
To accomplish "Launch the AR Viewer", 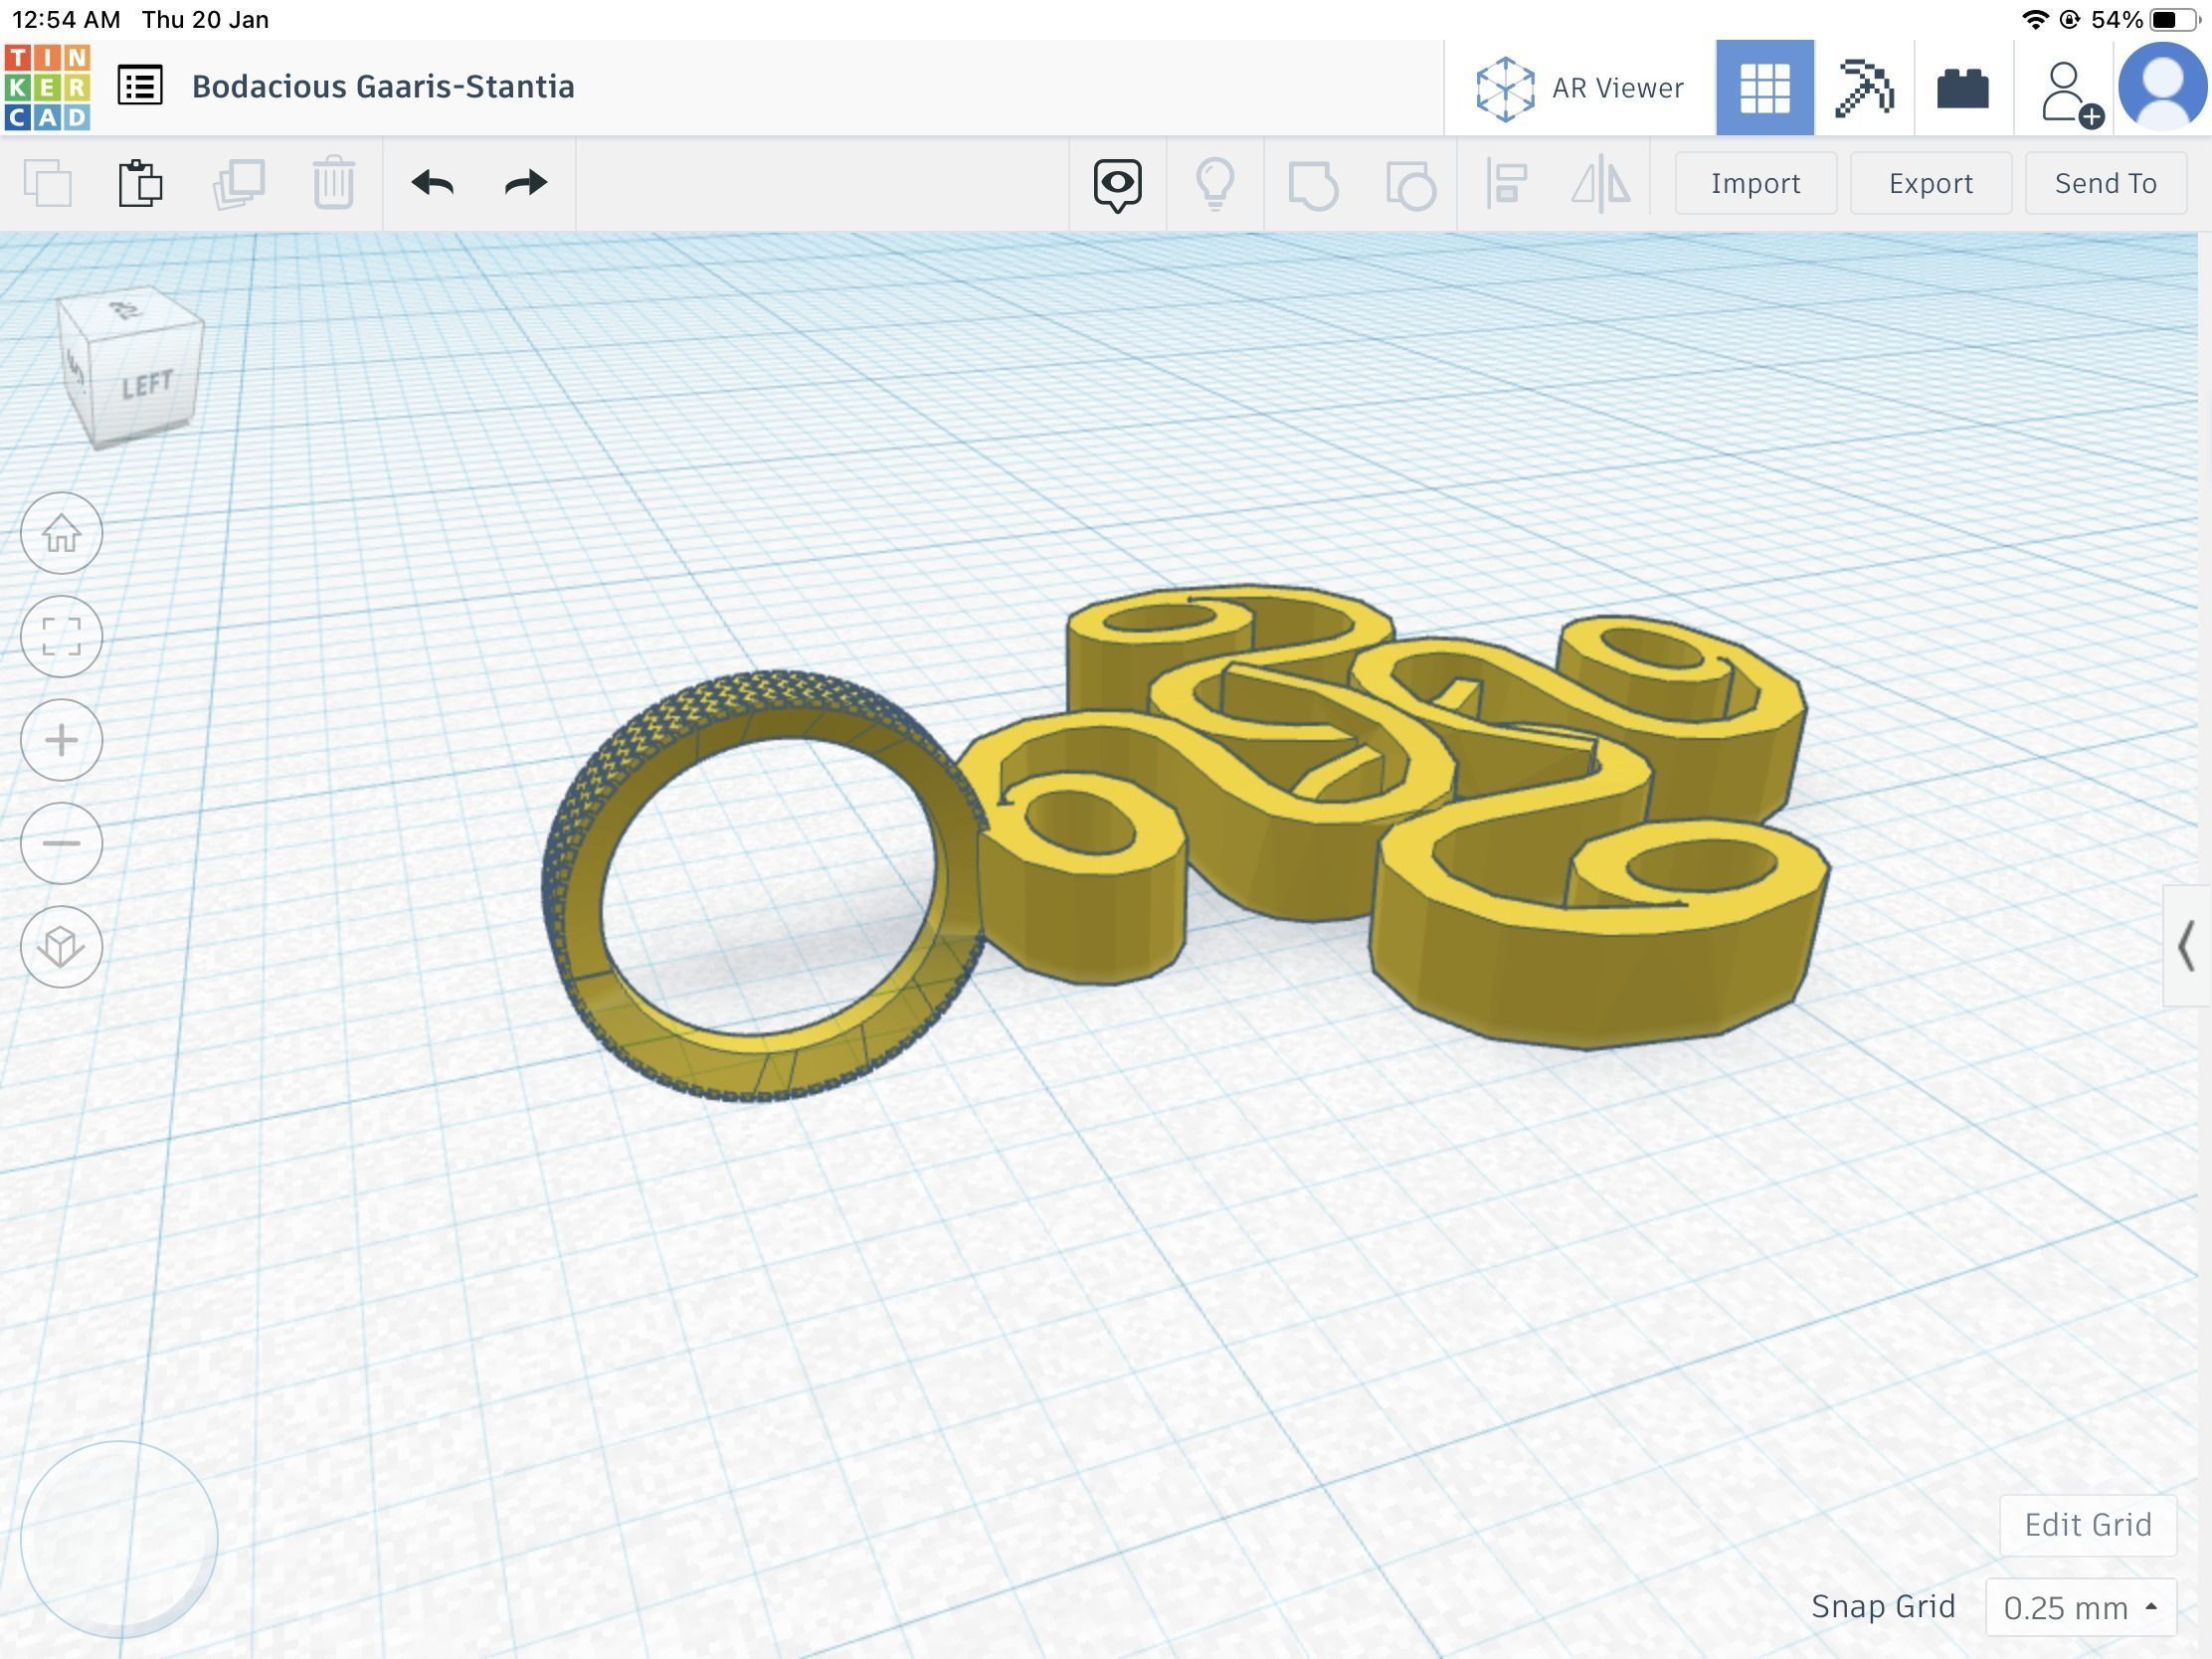I will coord(1580,88).
